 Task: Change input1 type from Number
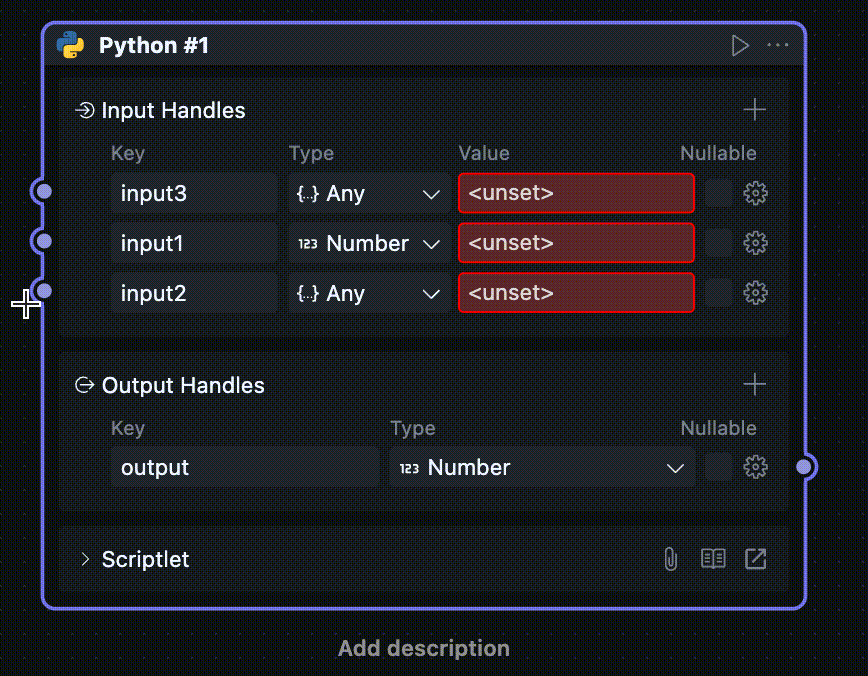click(x=369, y=243)
